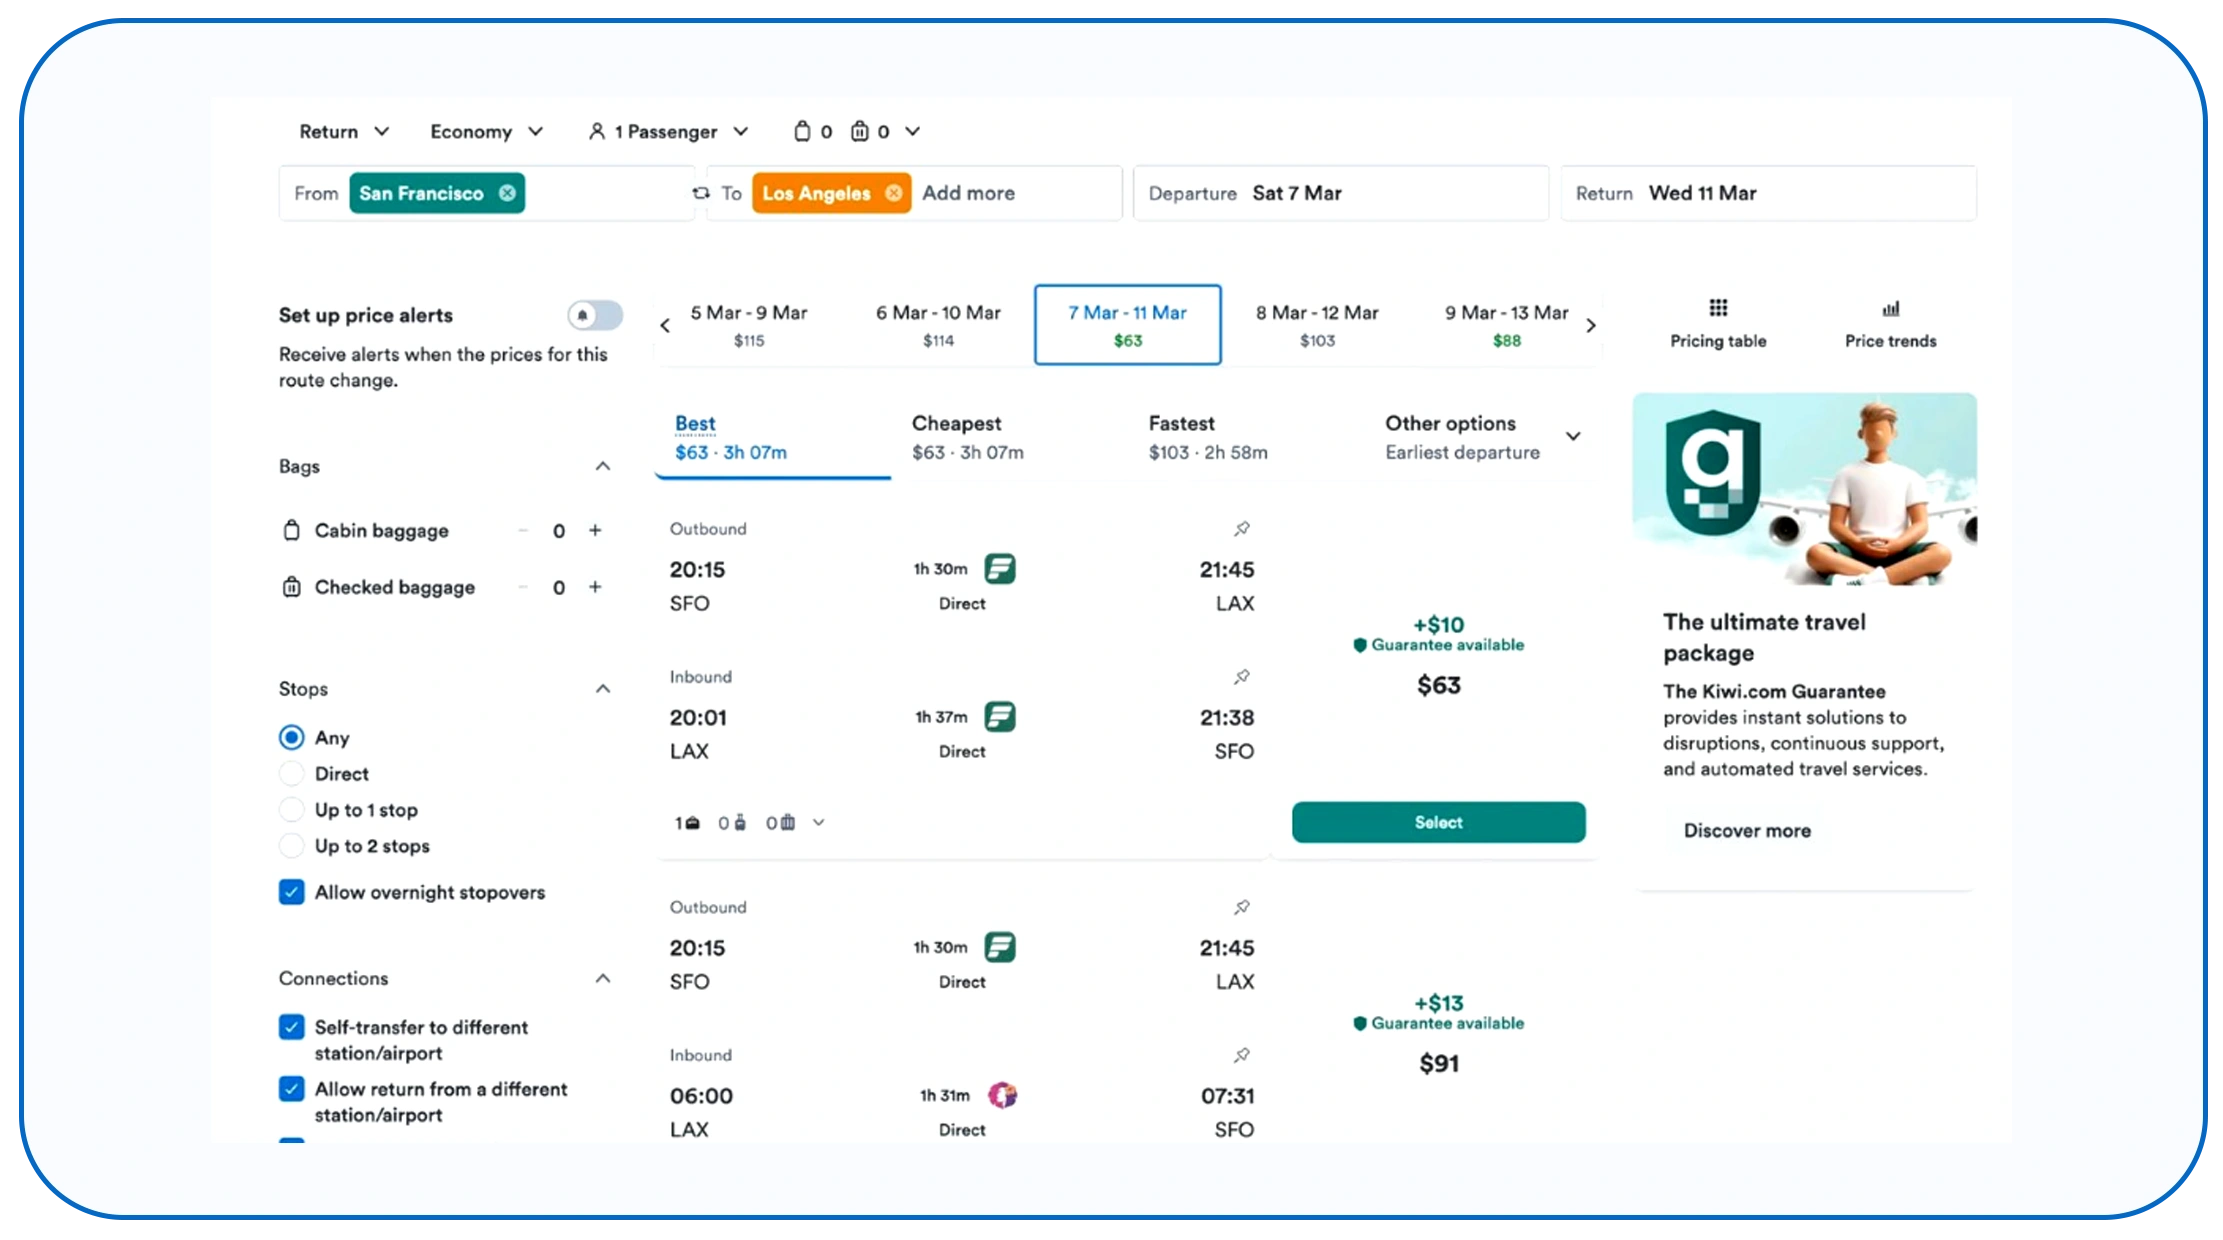Click airline logo on 20:15 outbound $63 flight
This screenshot has width=2223, height=1240.
click(1000, 569)
